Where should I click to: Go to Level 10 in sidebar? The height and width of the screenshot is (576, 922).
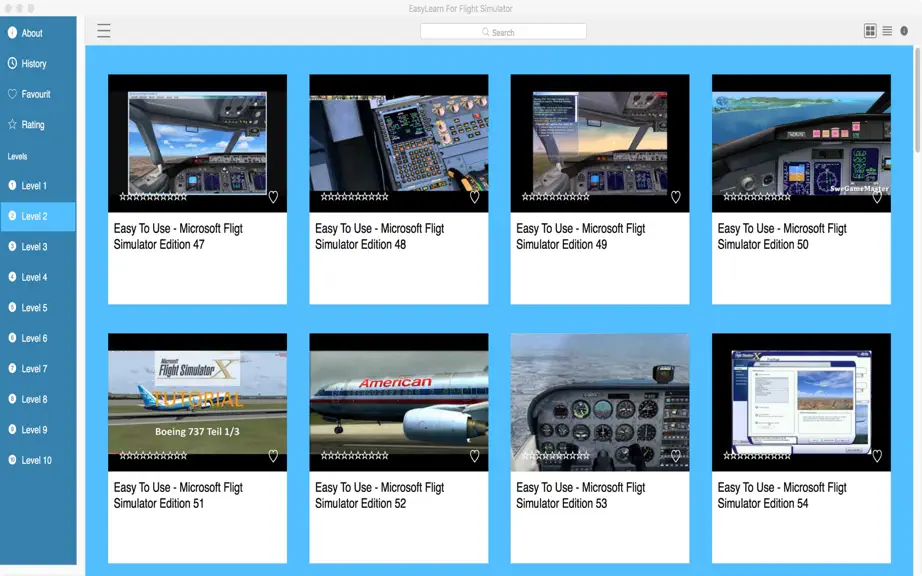point(38,460)
